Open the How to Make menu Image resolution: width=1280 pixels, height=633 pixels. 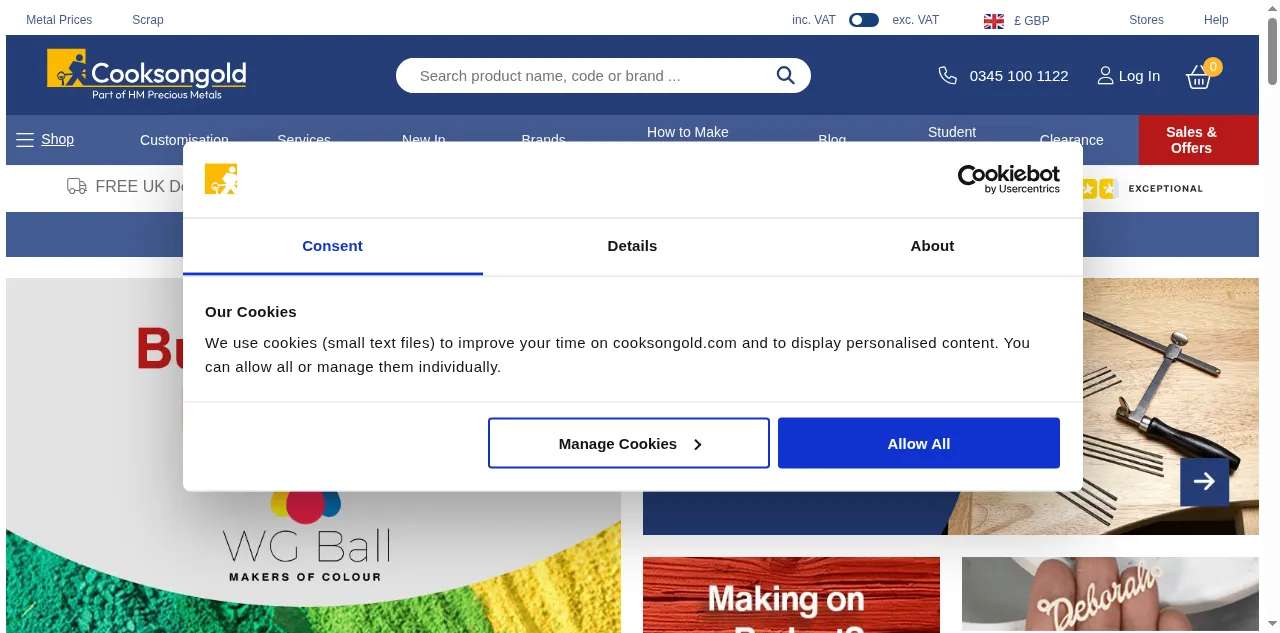(688, 132)
